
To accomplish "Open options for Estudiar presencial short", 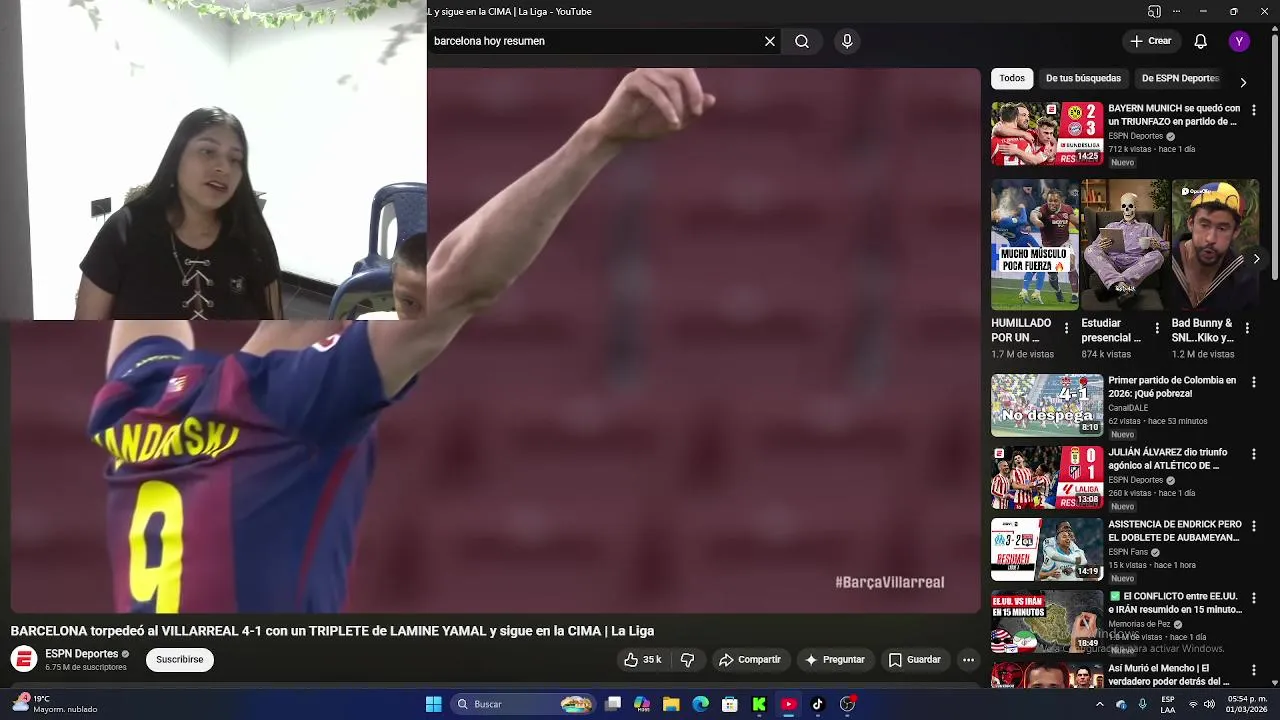I will (x=1157, y=328).
